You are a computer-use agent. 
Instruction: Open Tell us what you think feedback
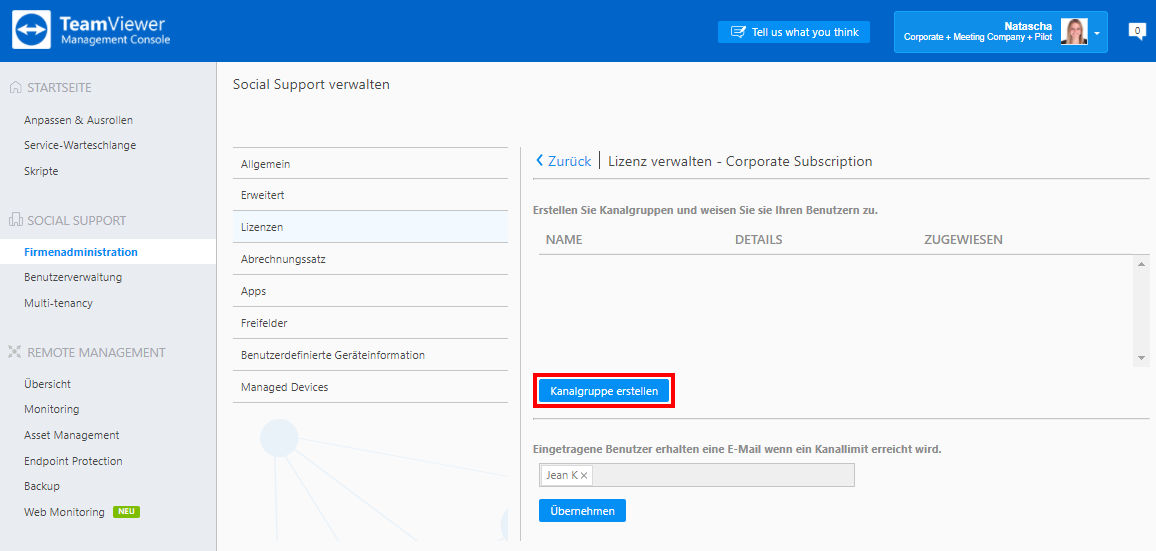pyautogui.click(x=794, y=32)
